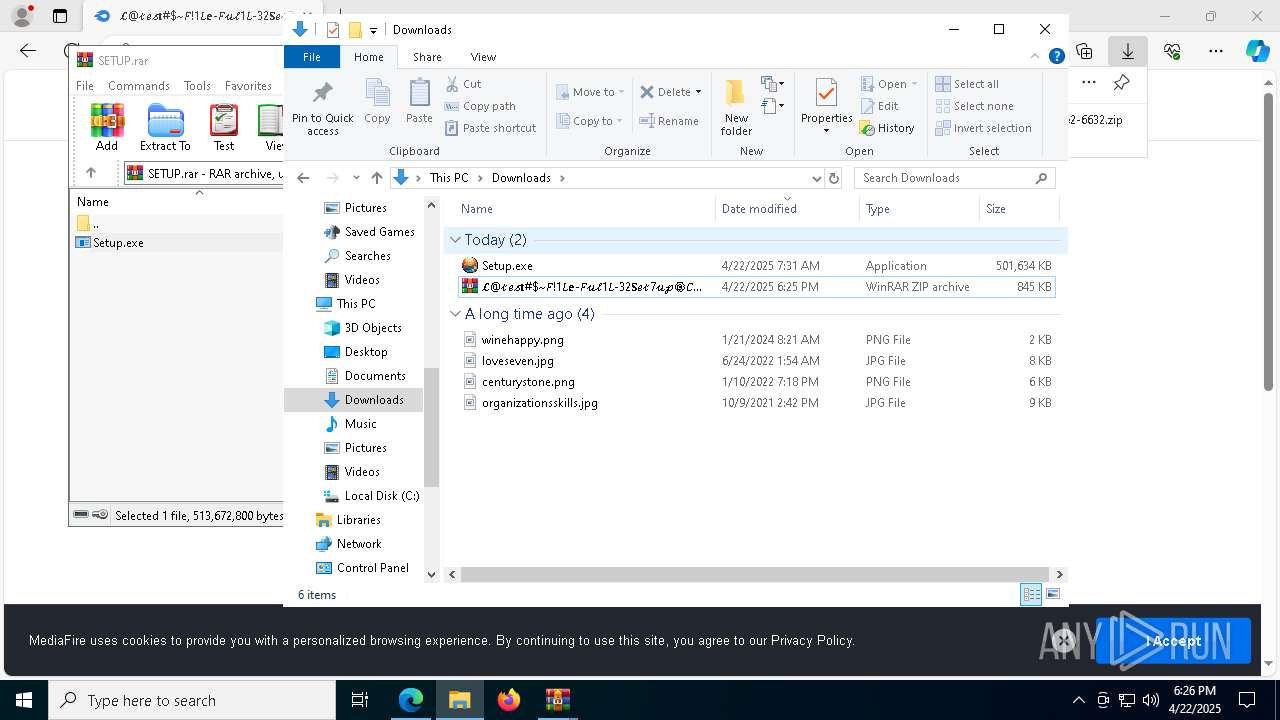Click the Refresh button beside address bar
Viewport: 1280px width, 720px height.
click(833, 178)
